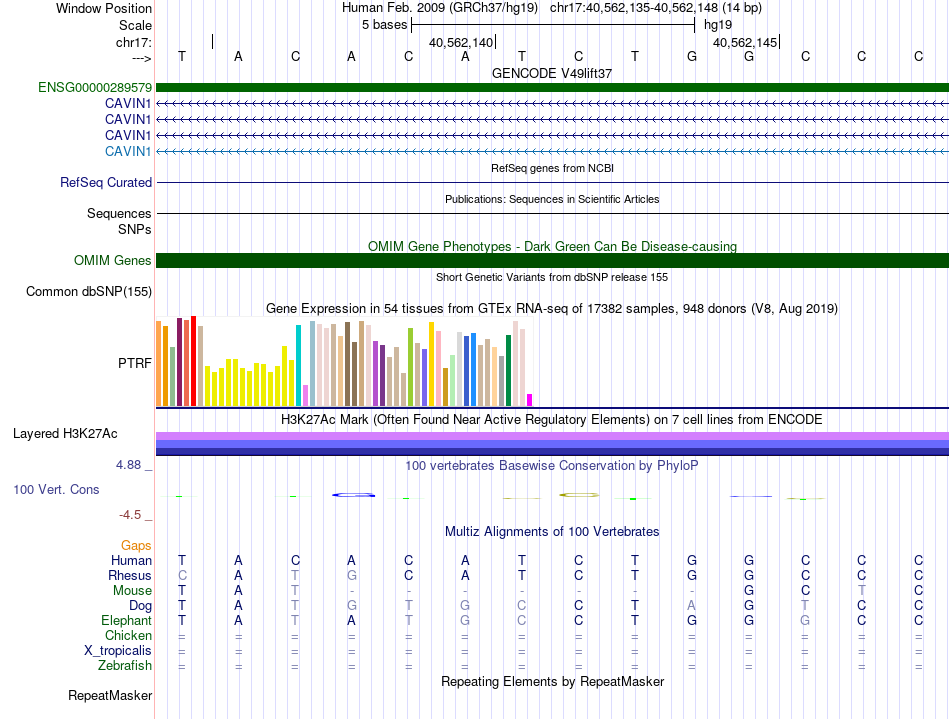The width and height of the screenshot is (950, 719).
Task: Click the '--->' base direction arrow label
Action: pyautogui.click(x=142, y=58)
